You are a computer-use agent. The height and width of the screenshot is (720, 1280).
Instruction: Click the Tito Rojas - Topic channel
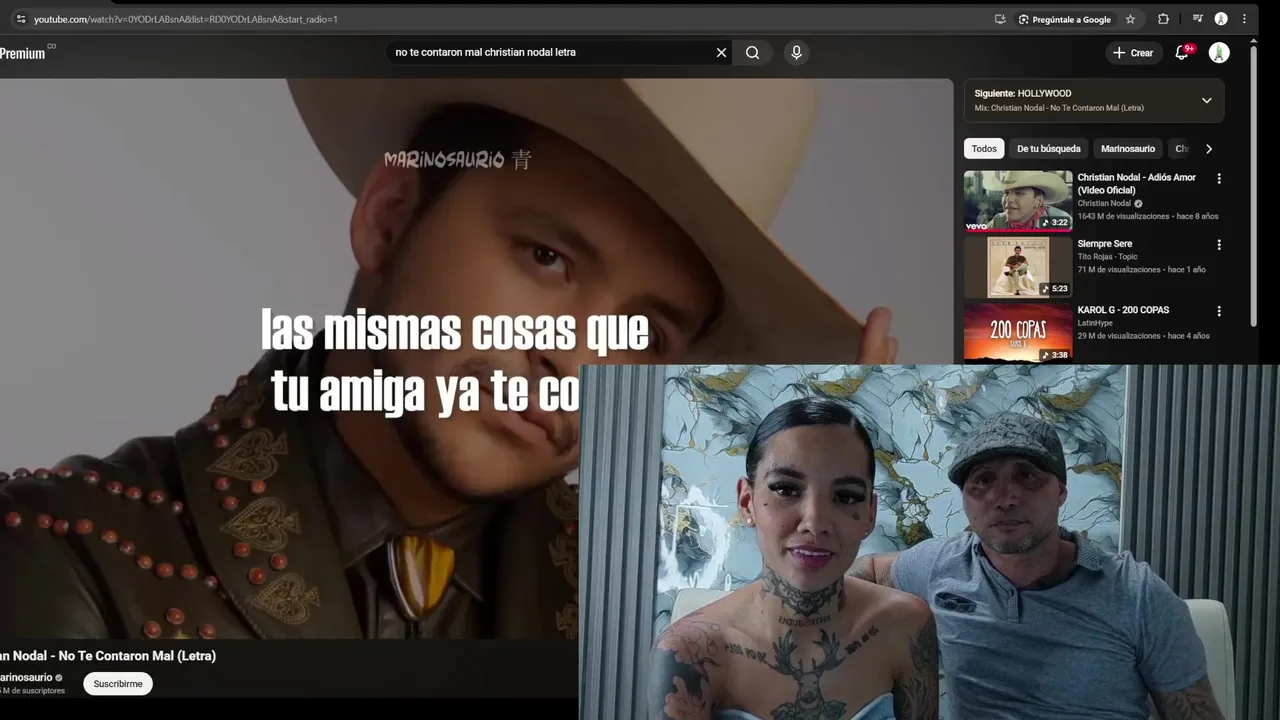click(x=1107, y=257)
